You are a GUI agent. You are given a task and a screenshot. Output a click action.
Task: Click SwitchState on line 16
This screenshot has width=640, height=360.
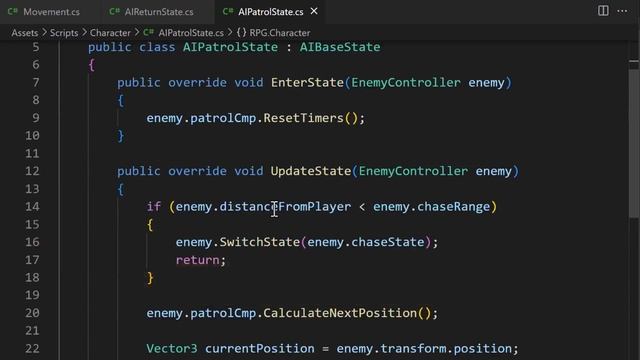(260, 242)
